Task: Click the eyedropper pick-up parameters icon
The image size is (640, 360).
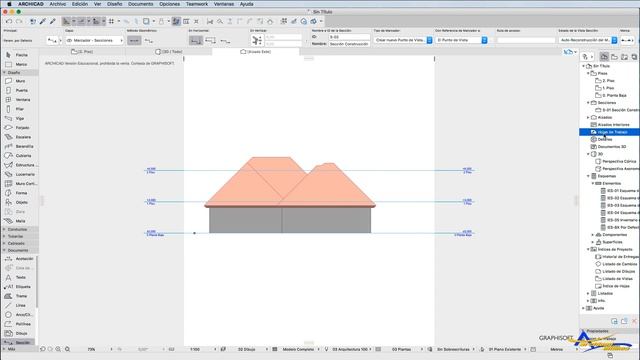Action: point(43,21)
